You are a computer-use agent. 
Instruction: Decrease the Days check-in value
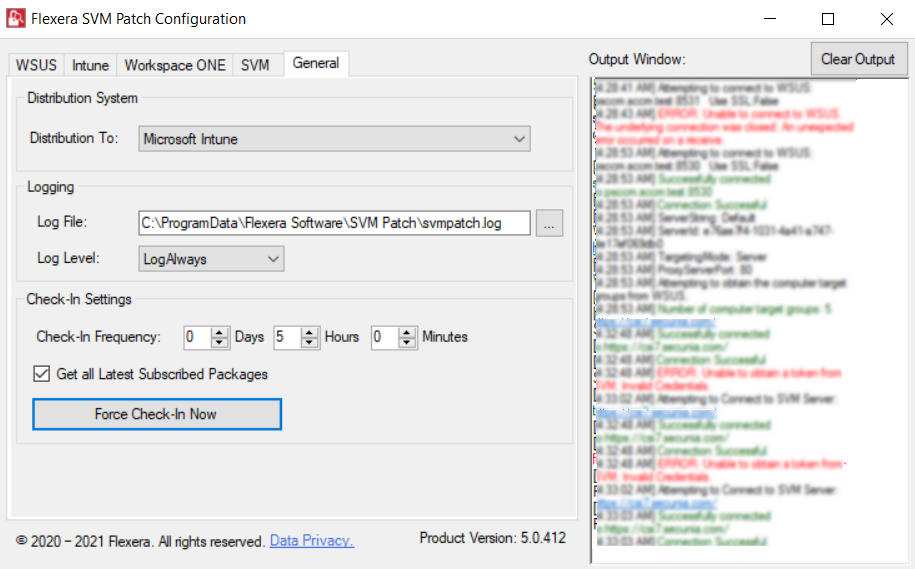220,343
